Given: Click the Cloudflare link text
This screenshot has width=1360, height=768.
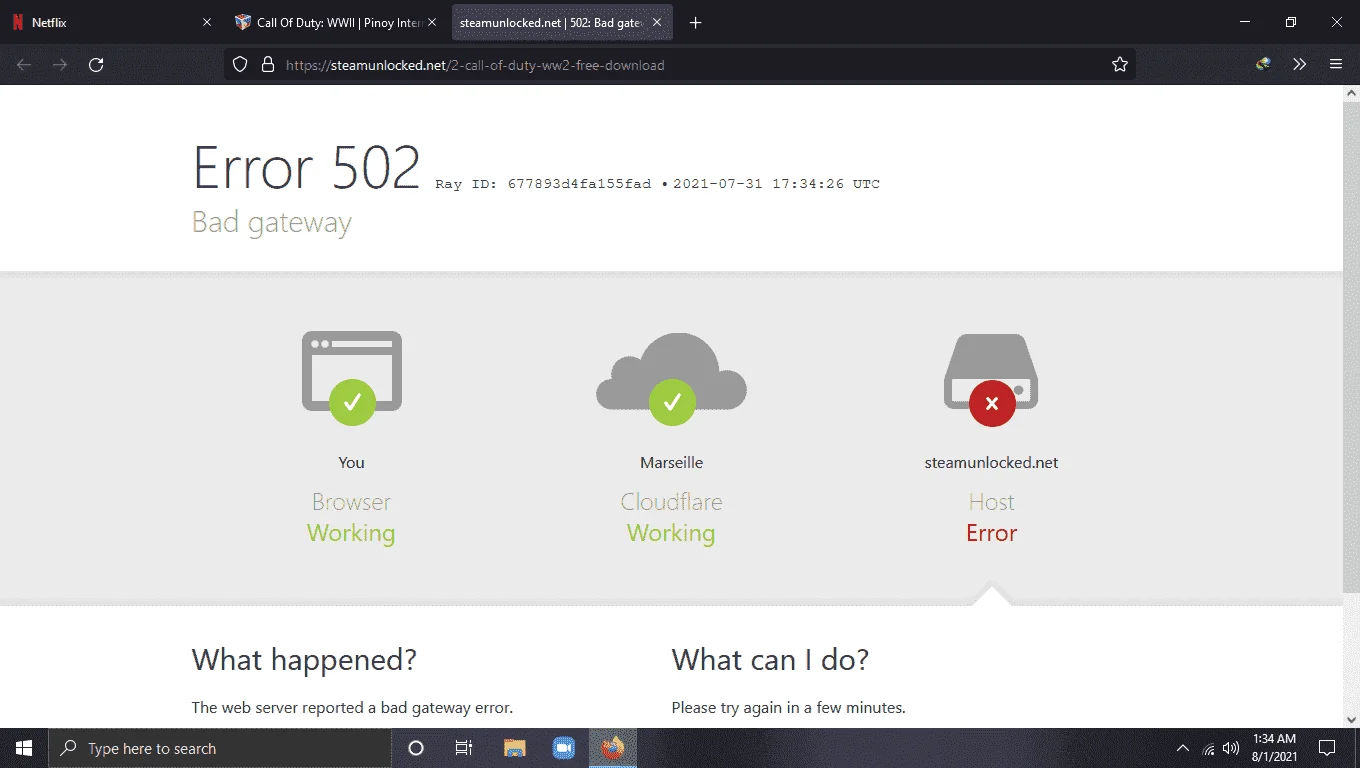Looking at the screenshot, I should click(671, 502).
